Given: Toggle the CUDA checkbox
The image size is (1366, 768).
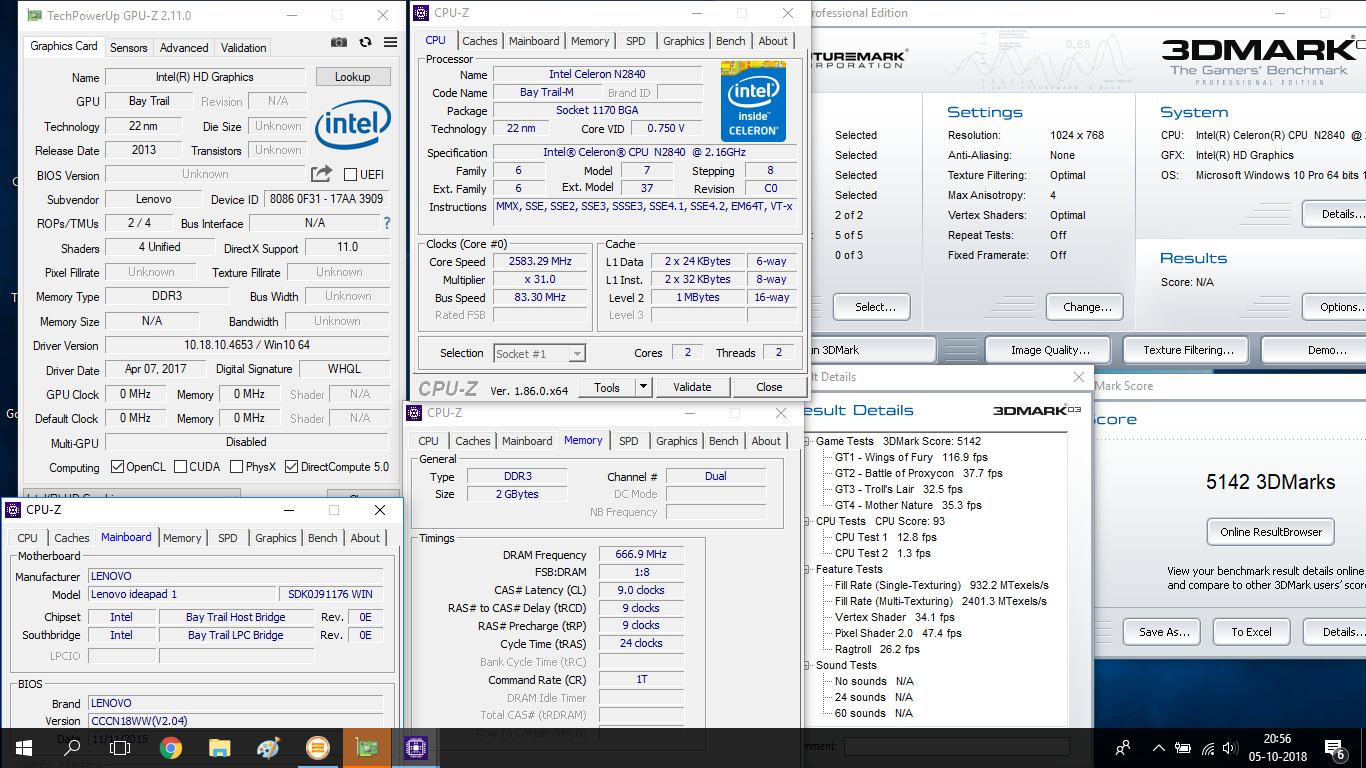Looking at the screenshot, I should [x=180, y=467].
